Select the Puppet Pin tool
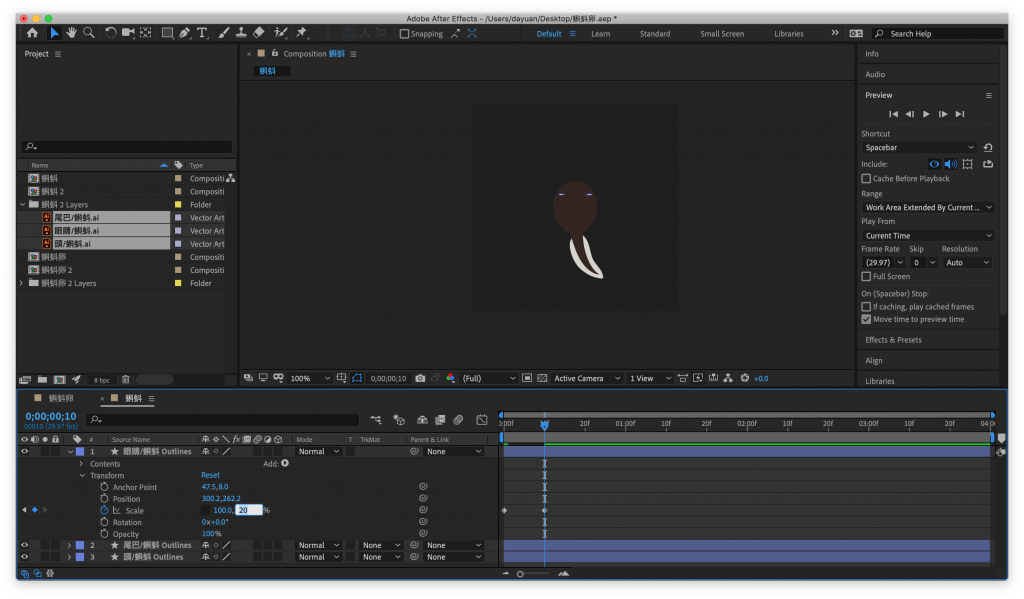This screenshot has height=599, width=1024. 301,33
